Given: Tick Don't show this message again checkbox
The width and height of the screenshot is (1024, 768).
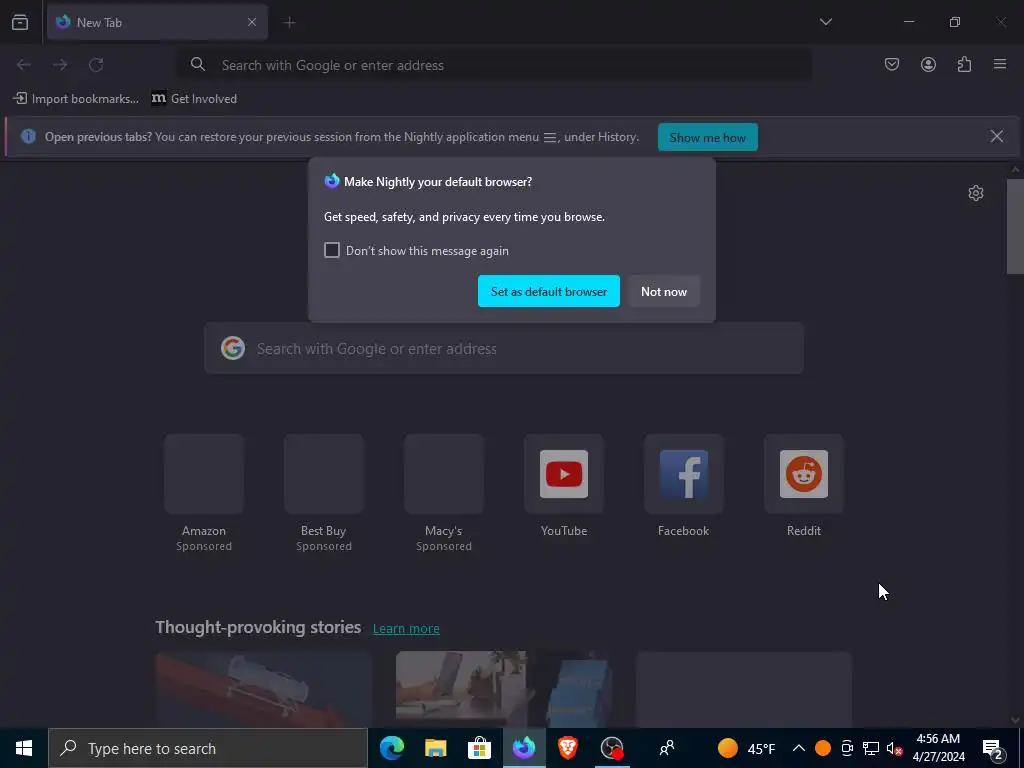Looking at the screenshot, I should 332,250.
